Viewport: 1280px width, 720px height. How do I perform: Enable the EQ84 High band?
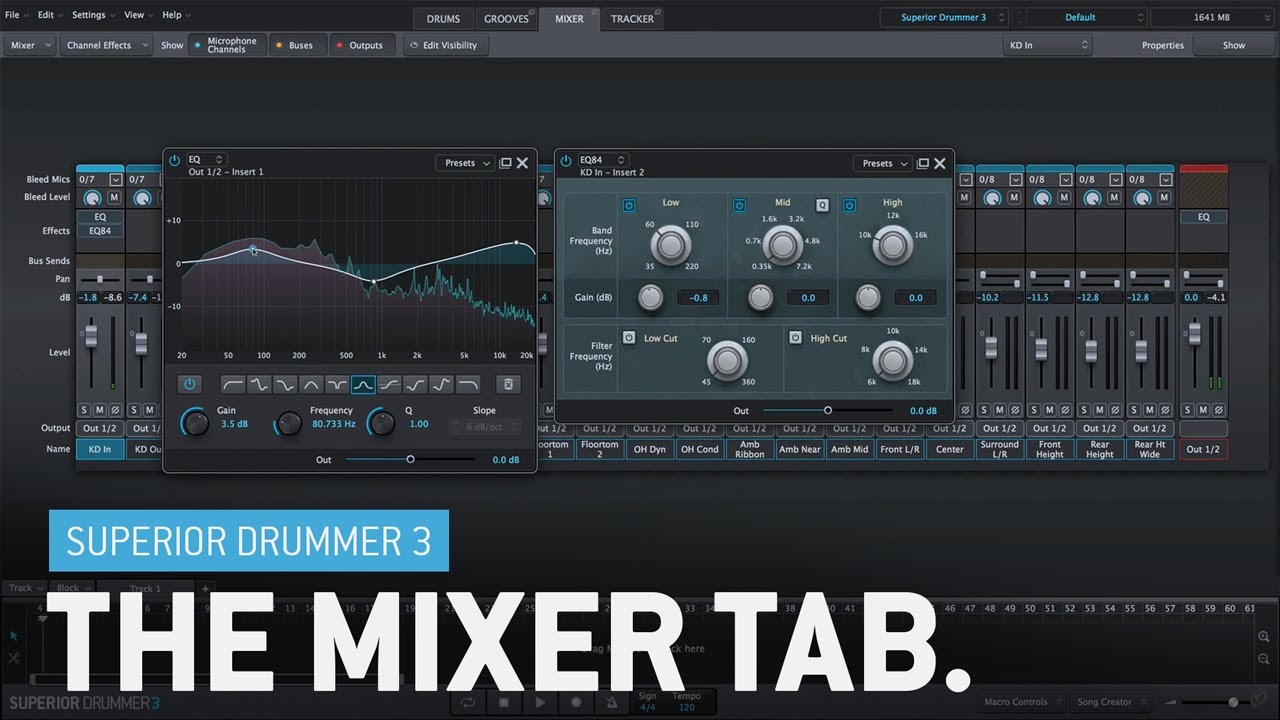(849, 205)
